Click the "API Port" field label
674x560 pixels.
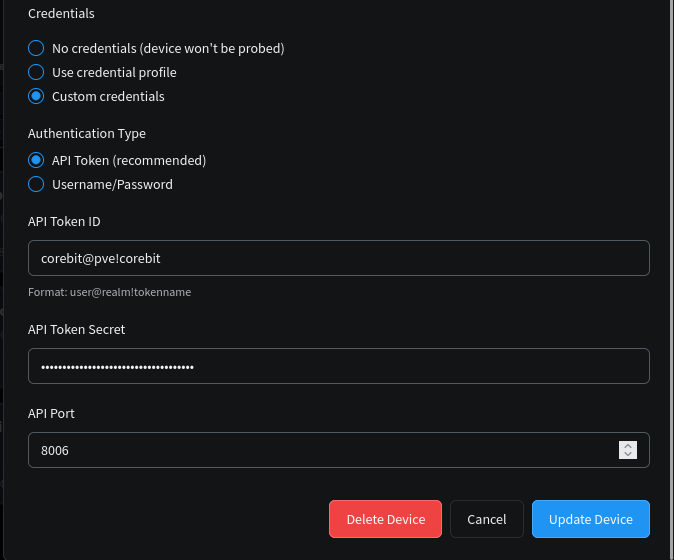tap(51, 413)
